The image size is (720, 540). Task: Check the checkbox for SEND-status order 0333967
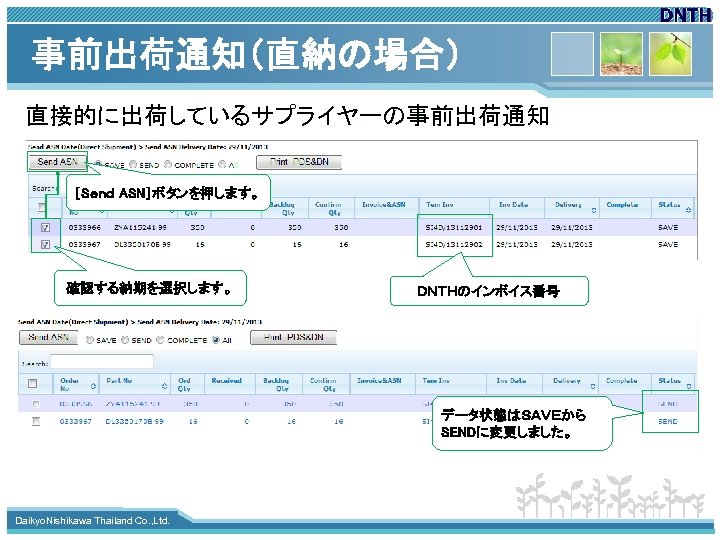click(36, 421)
